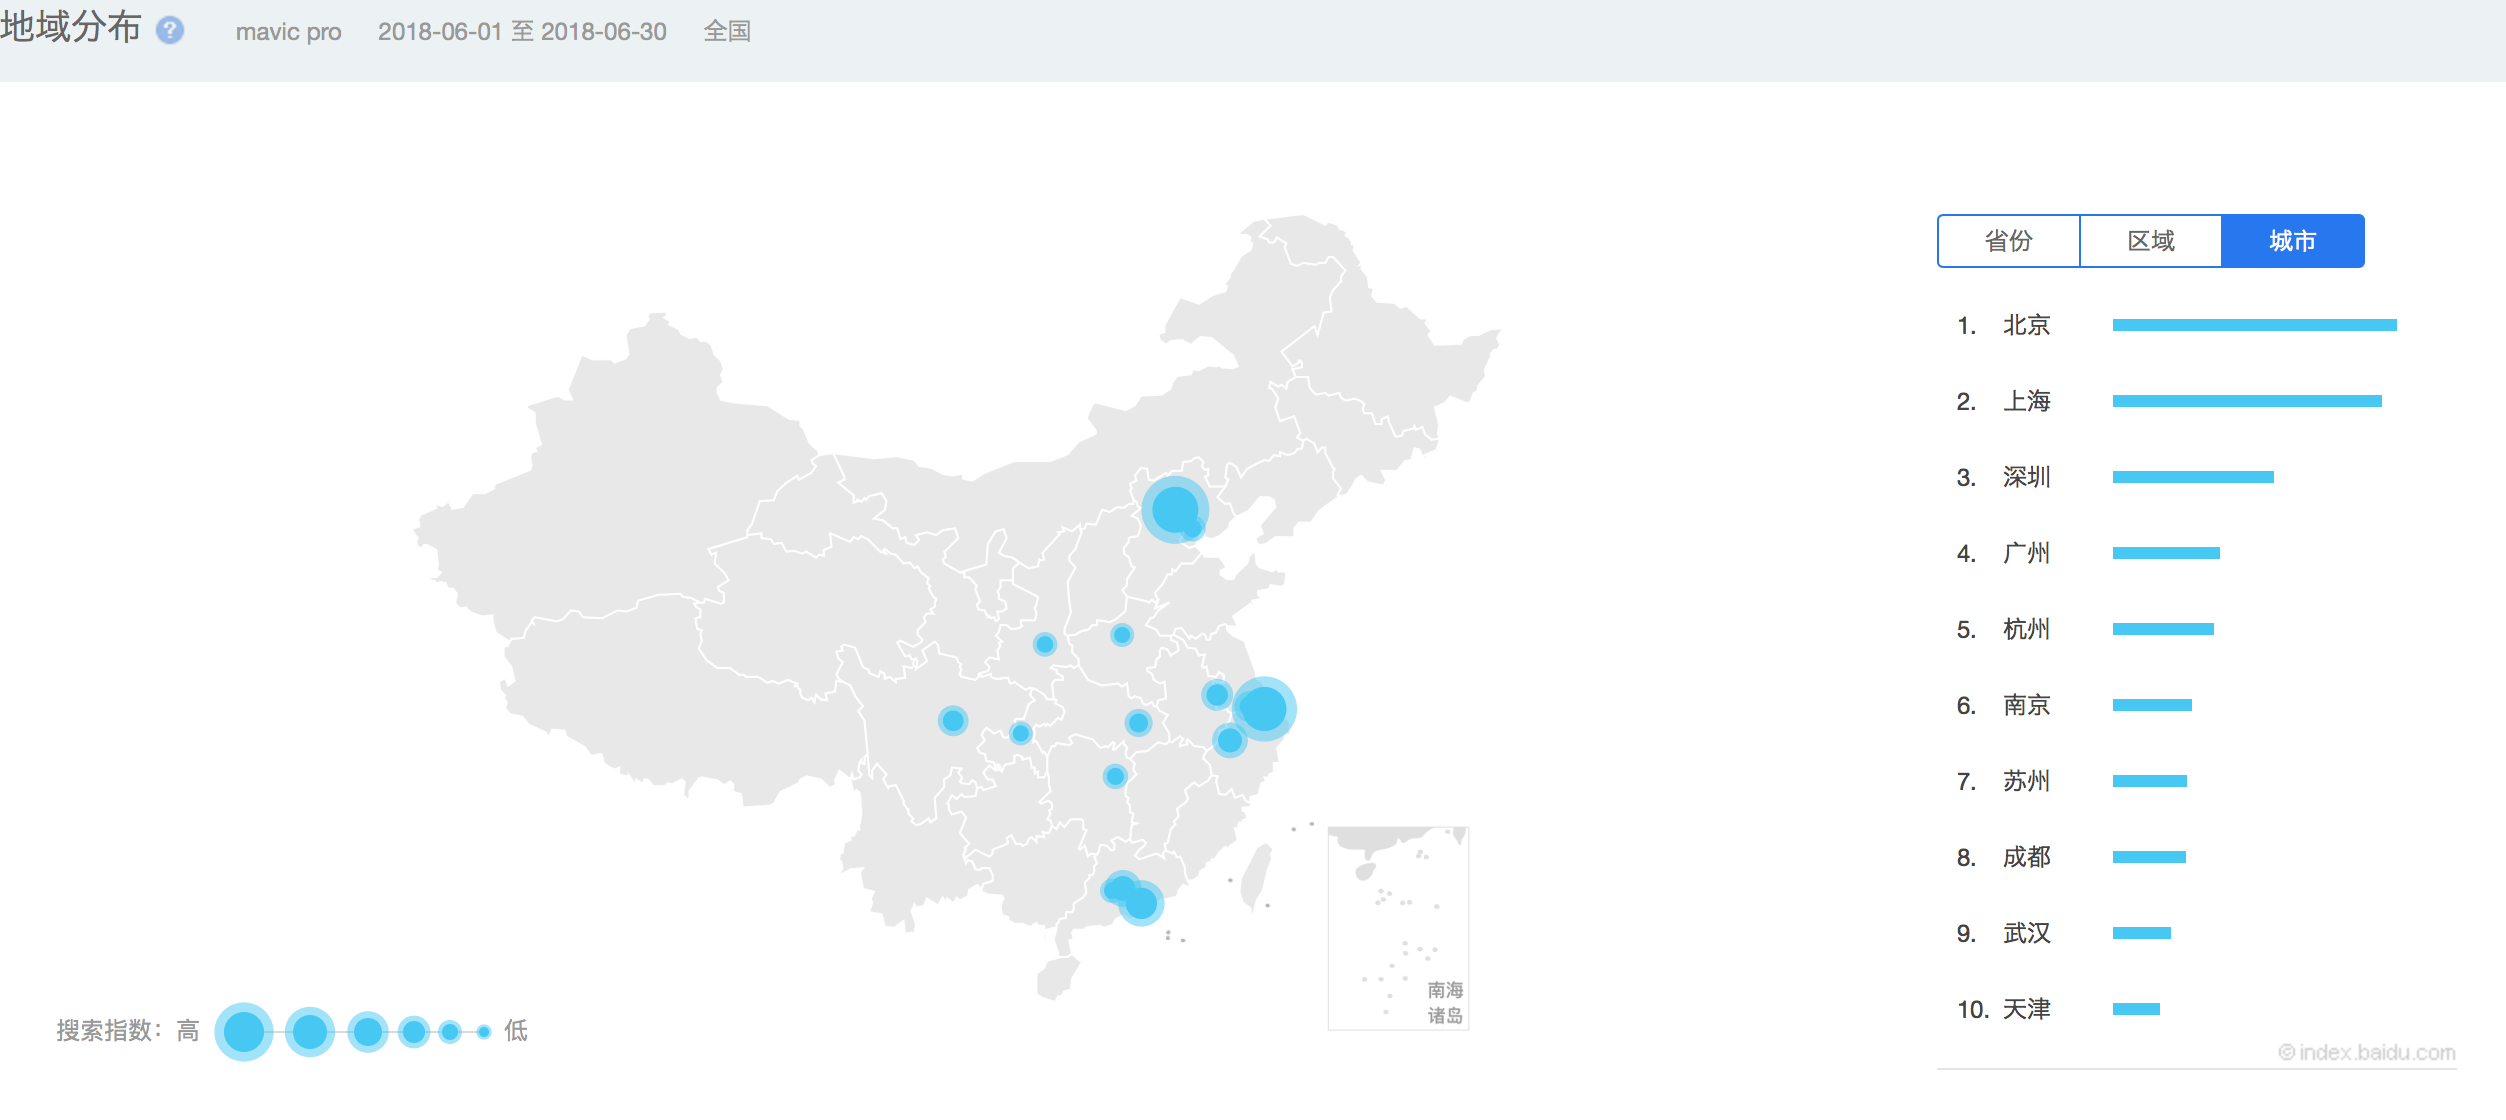Open the date range 2018-06-01 至 2018-06-30
The width and height of the screenshot is (2506, 1120).
coord(521,32)
